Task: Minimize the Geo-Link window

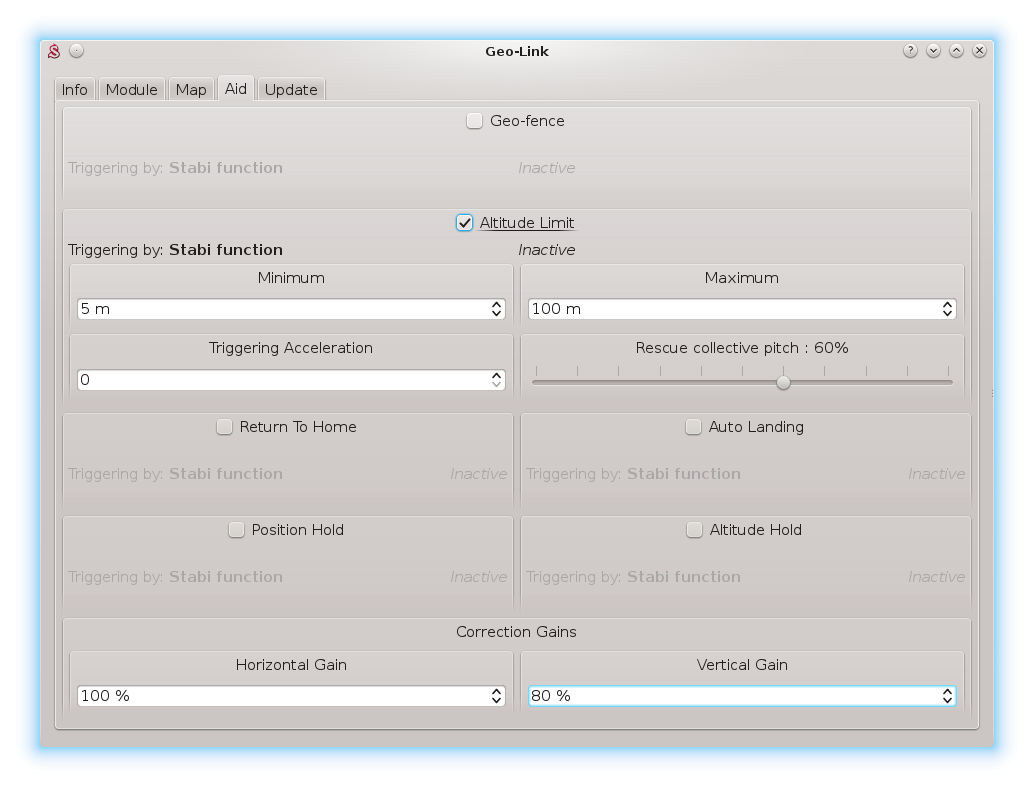Action: [933, 50]
